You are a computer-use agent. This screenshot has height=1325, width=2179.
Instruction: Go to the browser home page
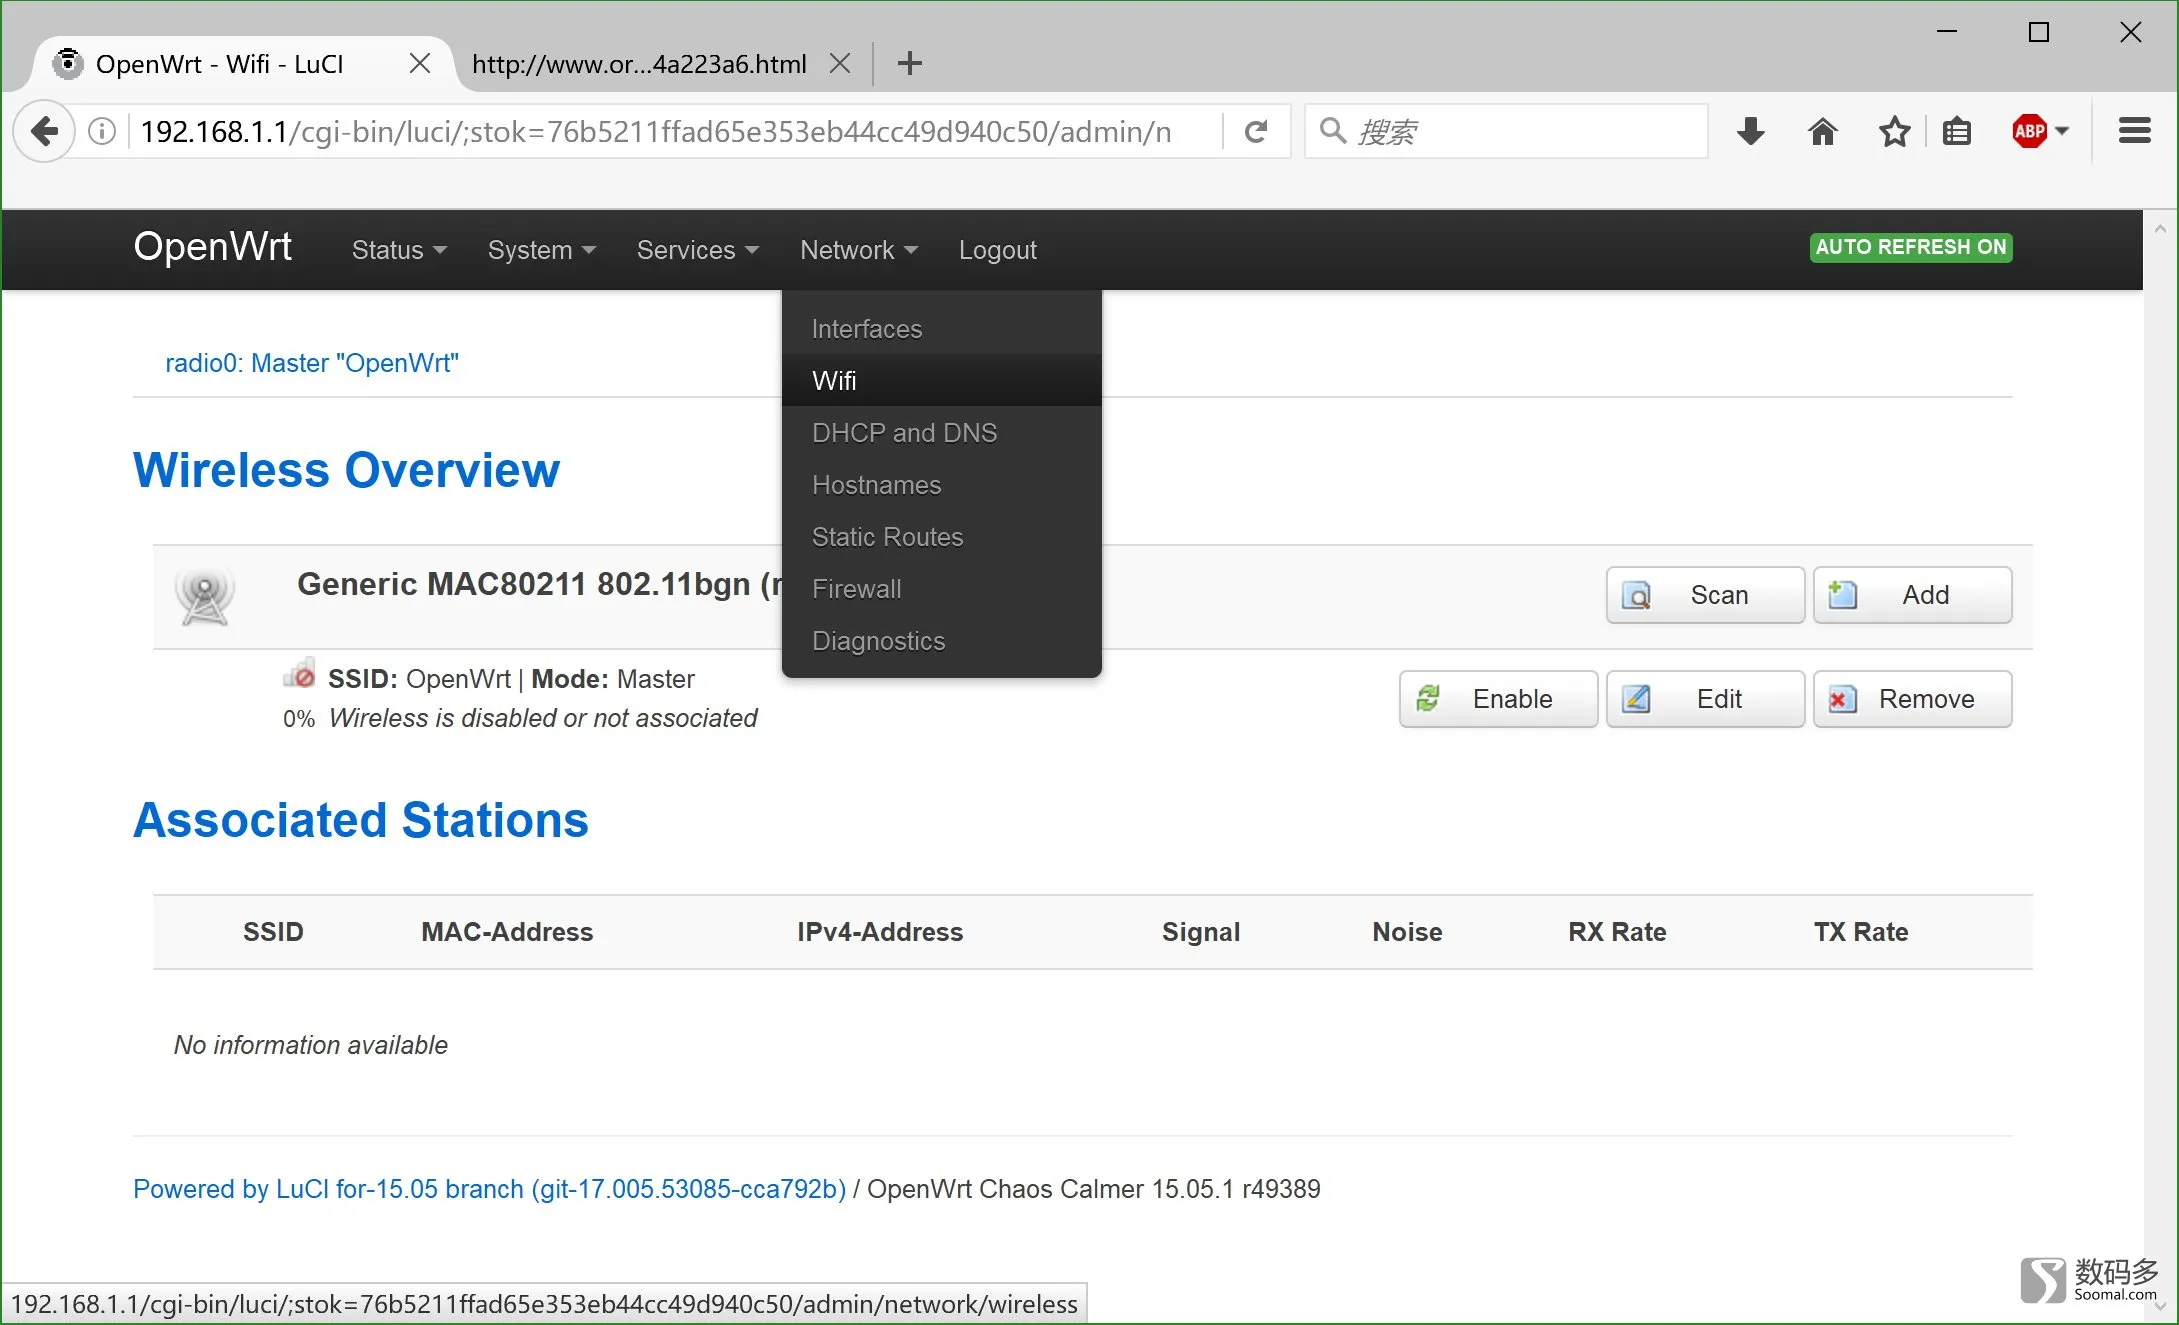click(x=1822, y=131)
